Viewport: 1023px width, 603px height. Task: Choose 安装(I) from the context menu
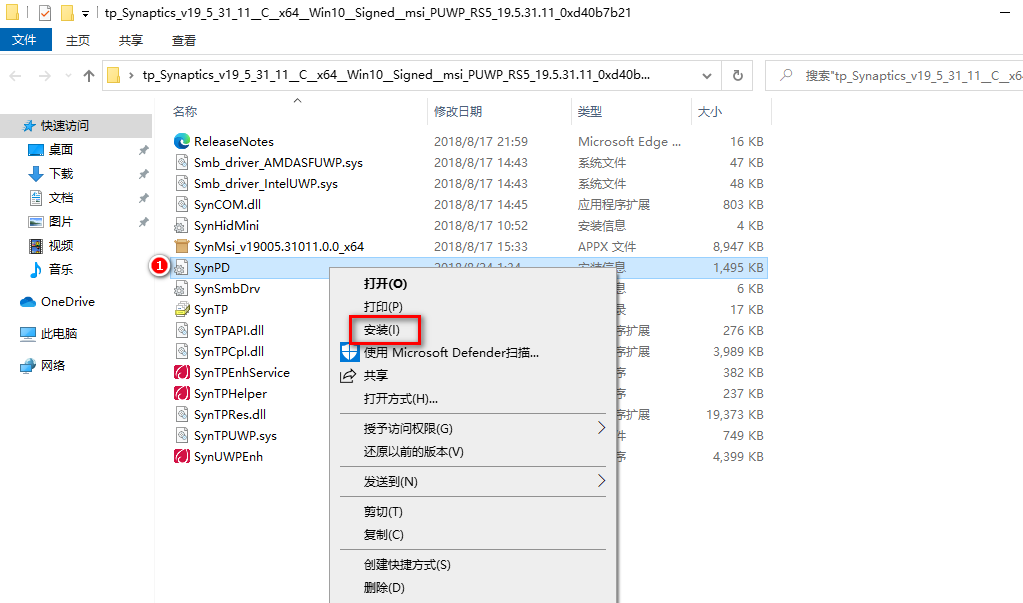tap(382, 329)
